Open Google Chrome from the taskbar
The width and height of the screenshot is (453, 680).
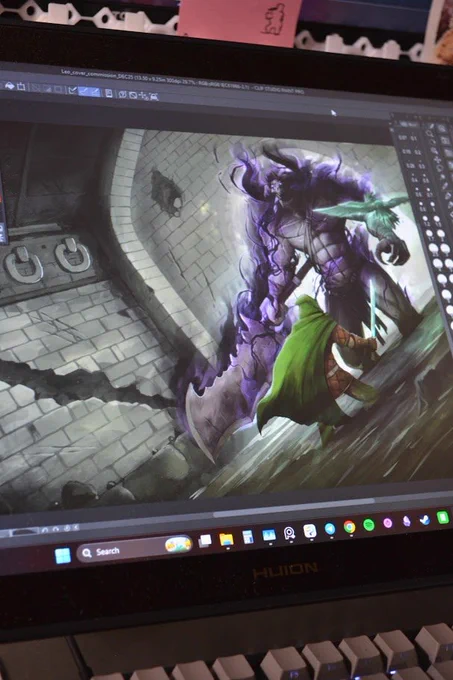pos(349,526)
